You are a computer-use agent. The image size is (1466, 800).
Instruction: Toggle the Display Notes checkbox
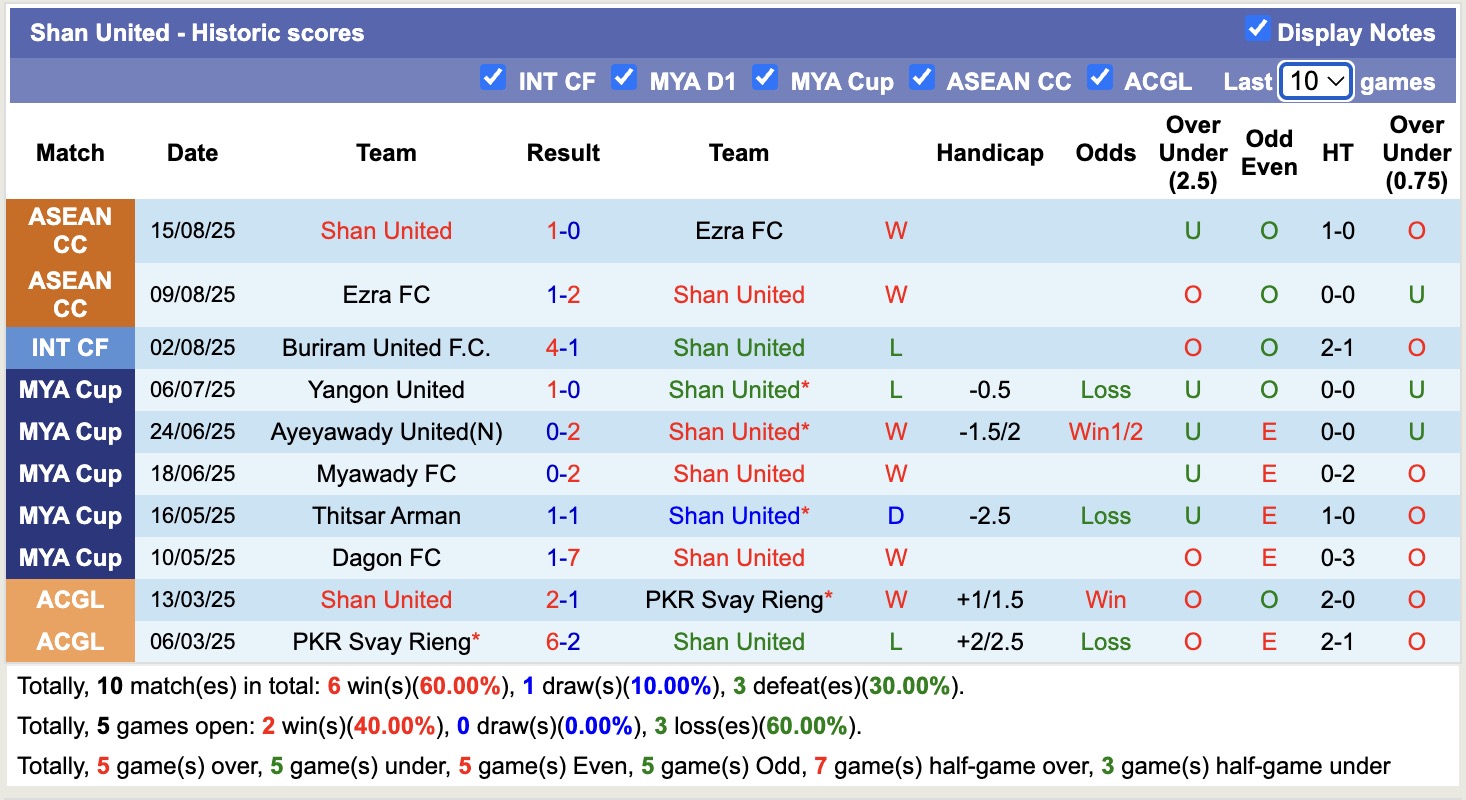pyautogui.click(x=1257, y=31)
